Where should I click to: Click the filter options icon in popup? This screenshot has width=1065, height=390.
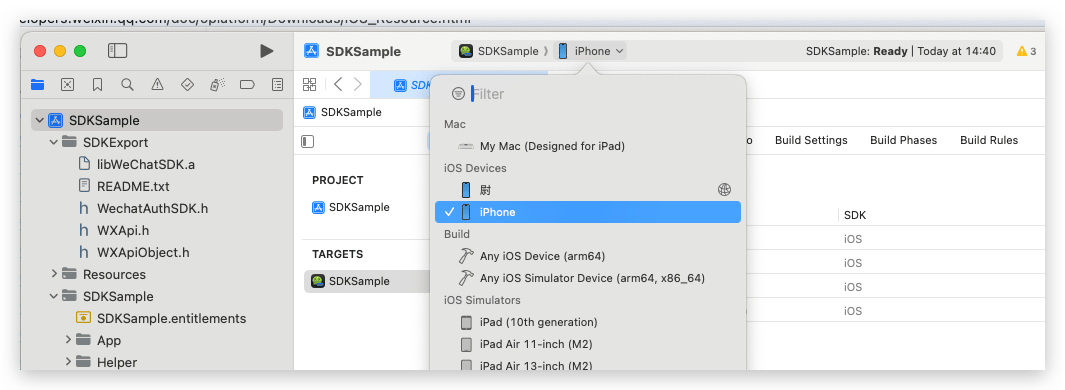(x=458, y=94)
